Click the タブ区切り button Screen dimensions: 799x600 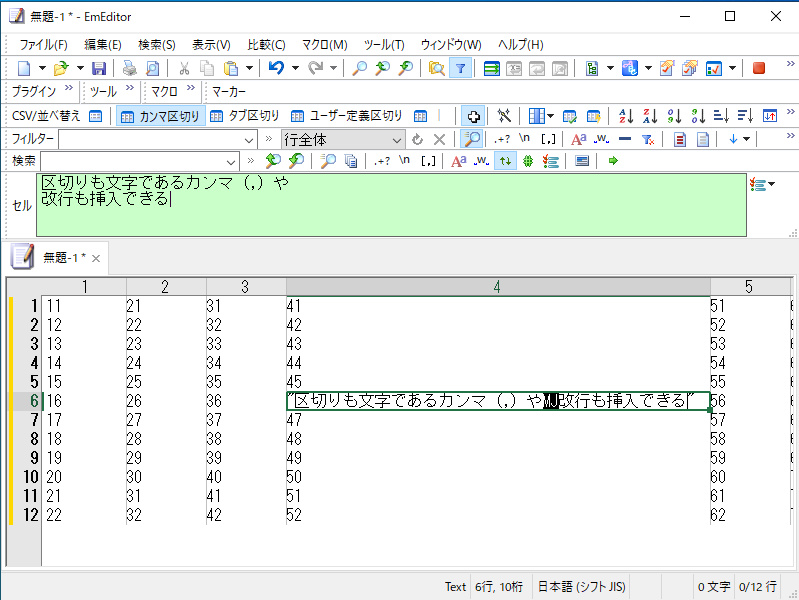[x=245, y=116]
